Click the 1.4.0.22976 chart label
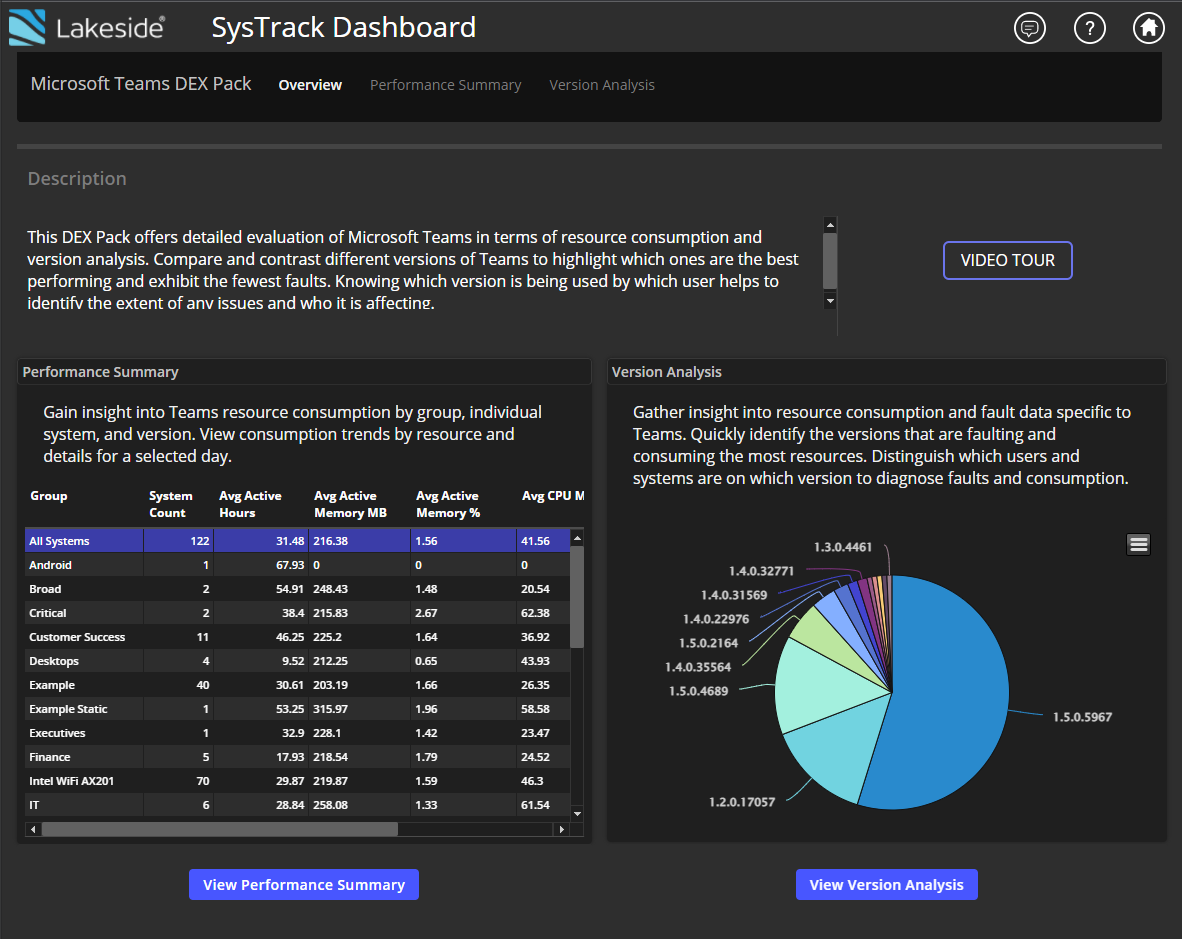1182x939 pixels. (x=716, y=619)
